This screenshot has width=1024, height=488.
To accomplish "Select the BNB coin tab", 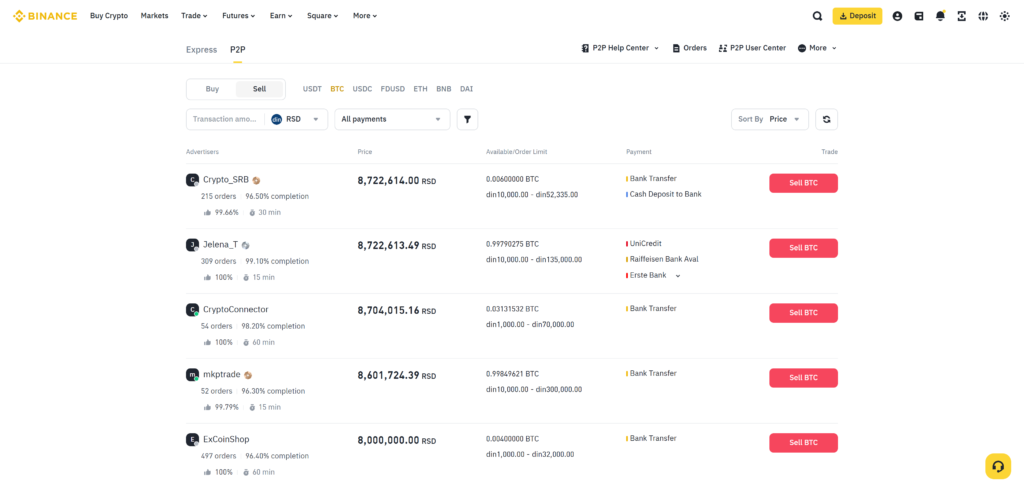I will 444,89.
